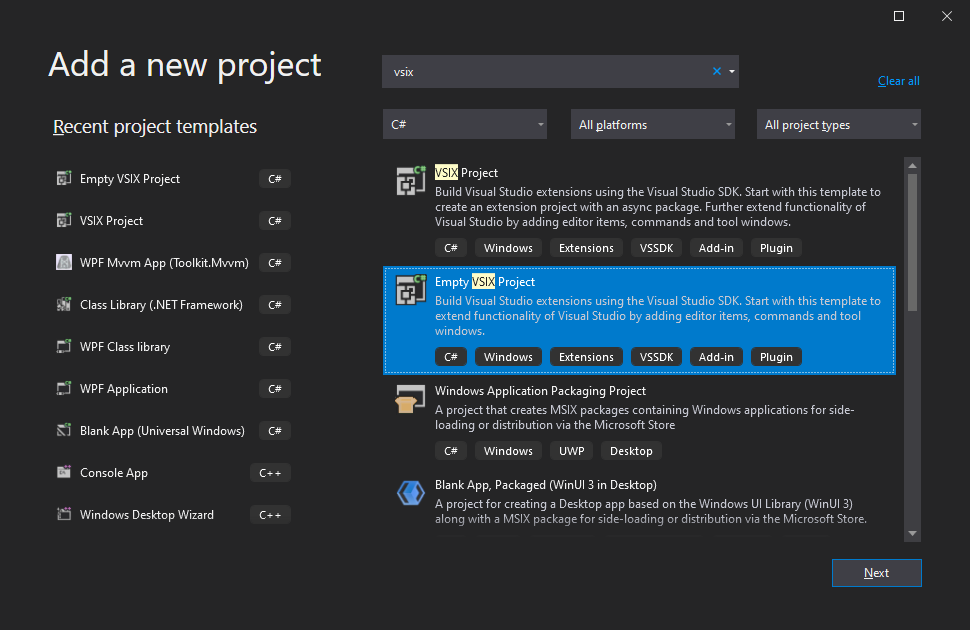
Task: Click the Clear all link
Action: 898,80
